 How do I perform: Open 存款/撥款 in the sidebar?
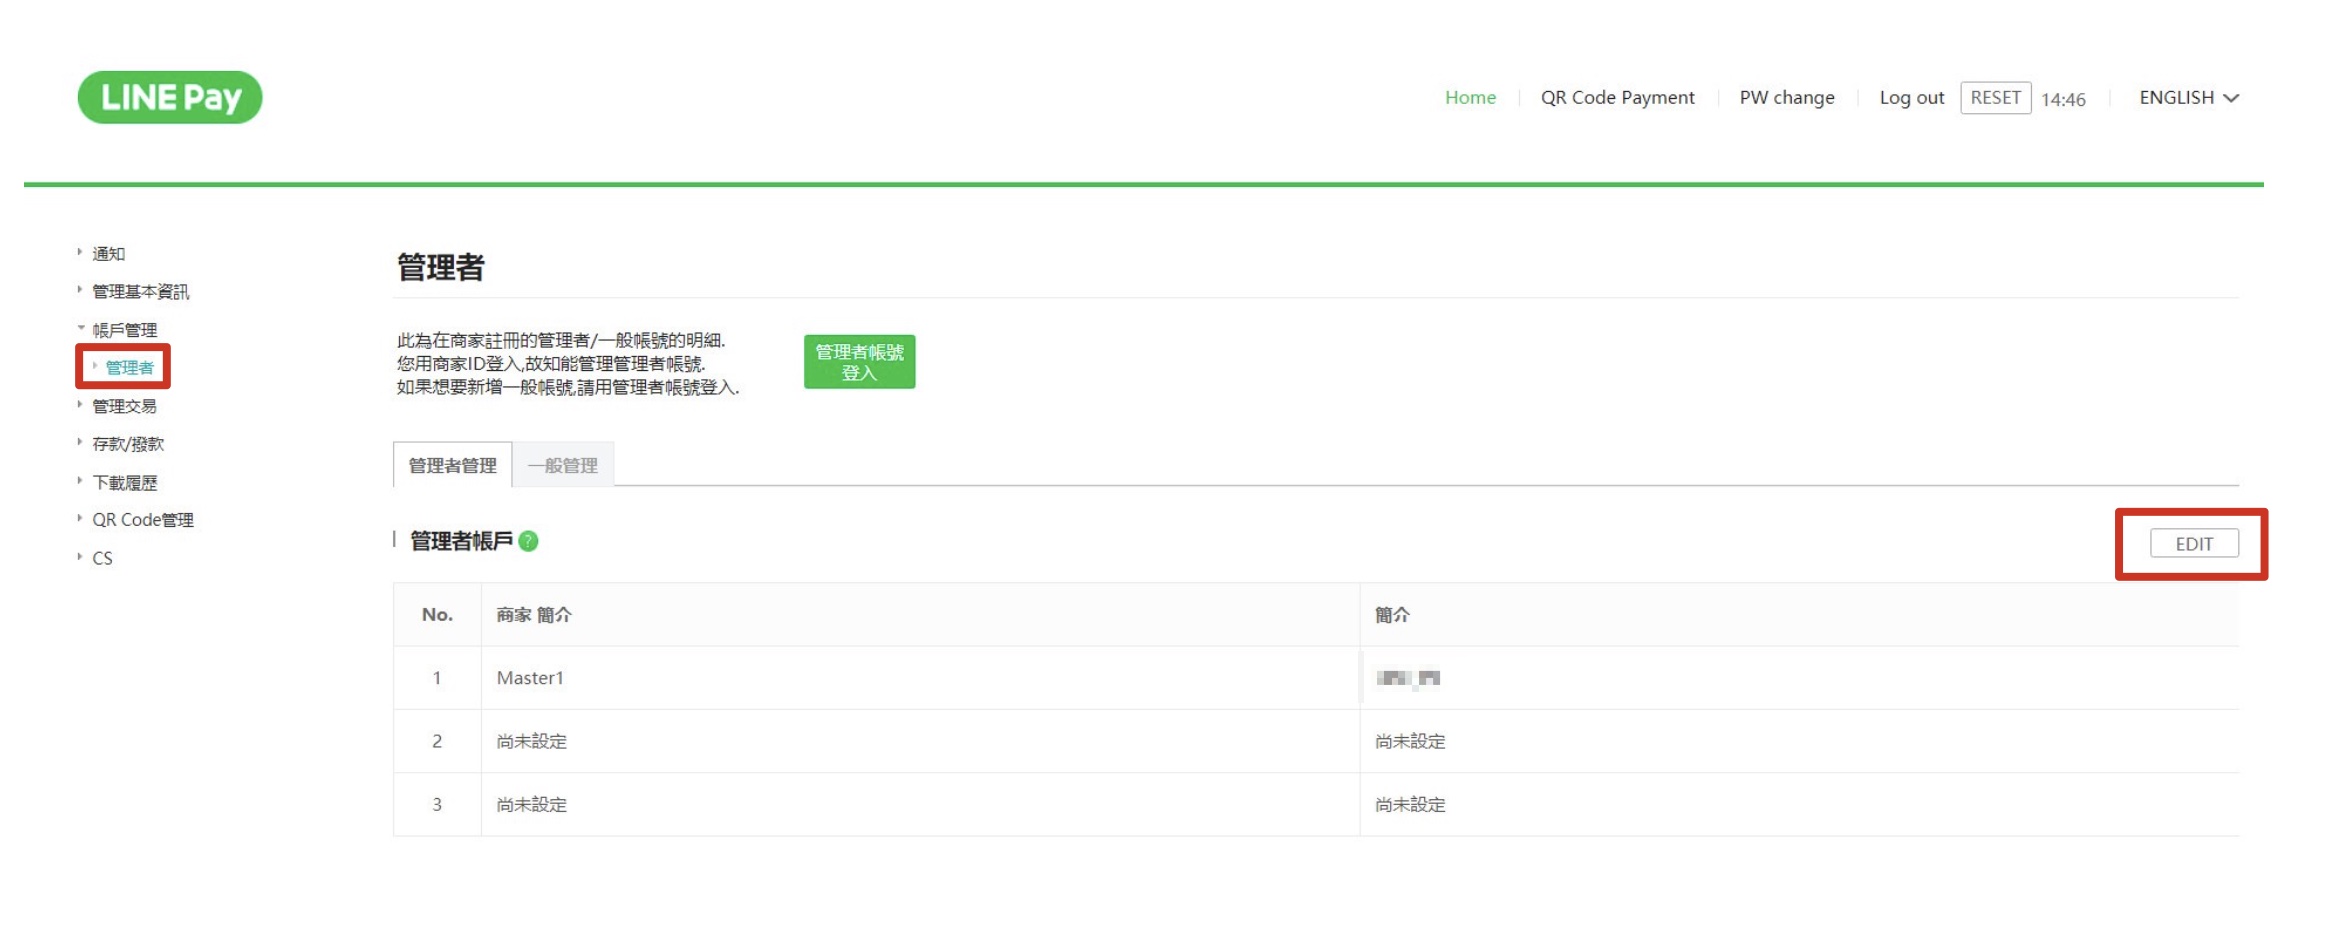(x=128, y=444)
